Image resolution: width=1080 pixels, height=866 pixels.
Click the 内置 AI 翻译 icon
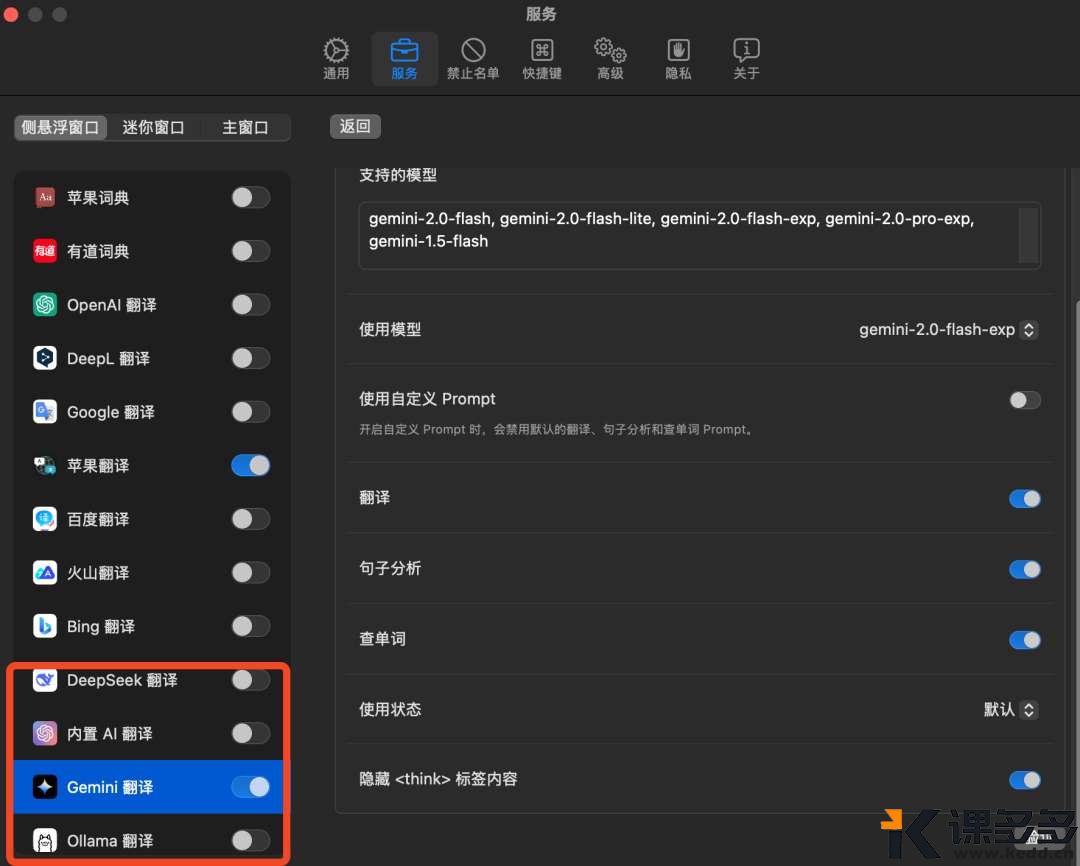click(45, 733)
